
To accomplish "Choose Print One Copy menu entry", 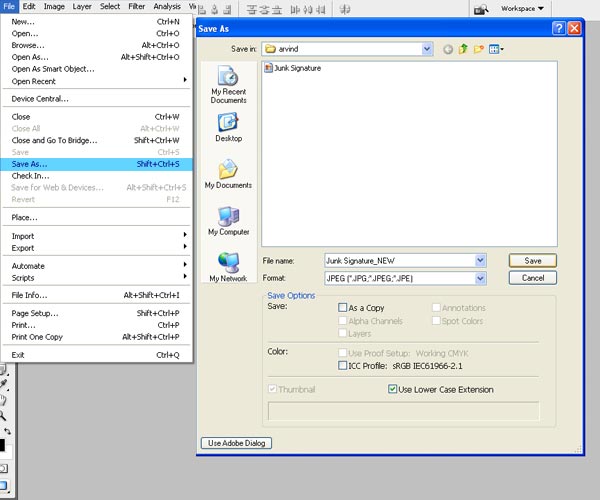I will pyautogui.click(x=96, y=337).
